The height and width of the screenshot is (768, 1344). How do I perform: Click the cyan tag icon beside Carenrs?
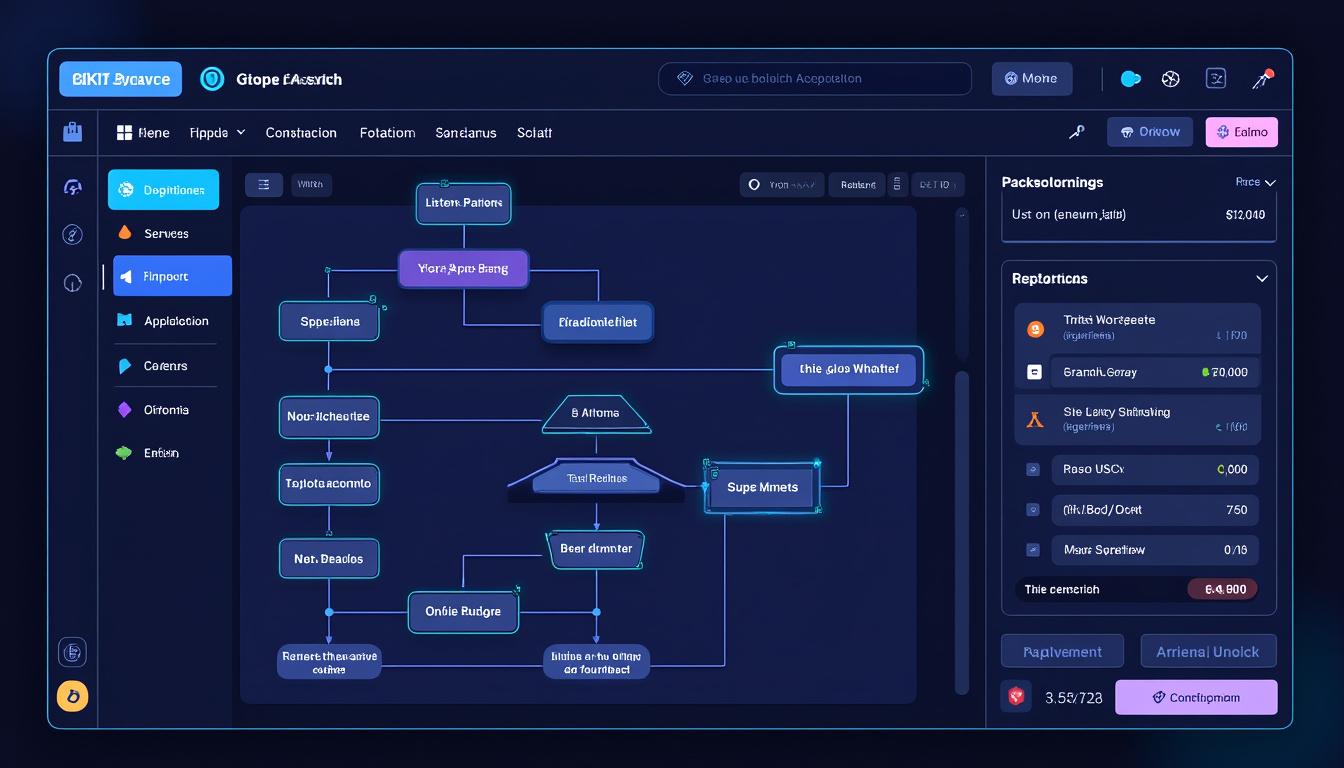tap(125, 366)
